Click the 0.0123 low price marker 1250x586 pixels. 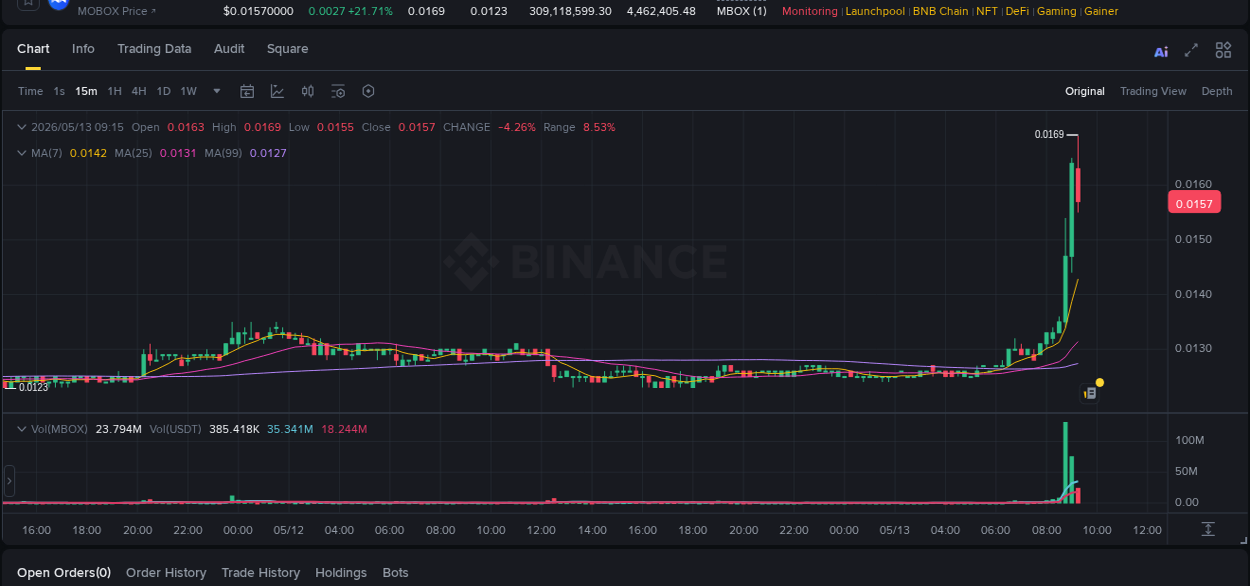[34, 387]
